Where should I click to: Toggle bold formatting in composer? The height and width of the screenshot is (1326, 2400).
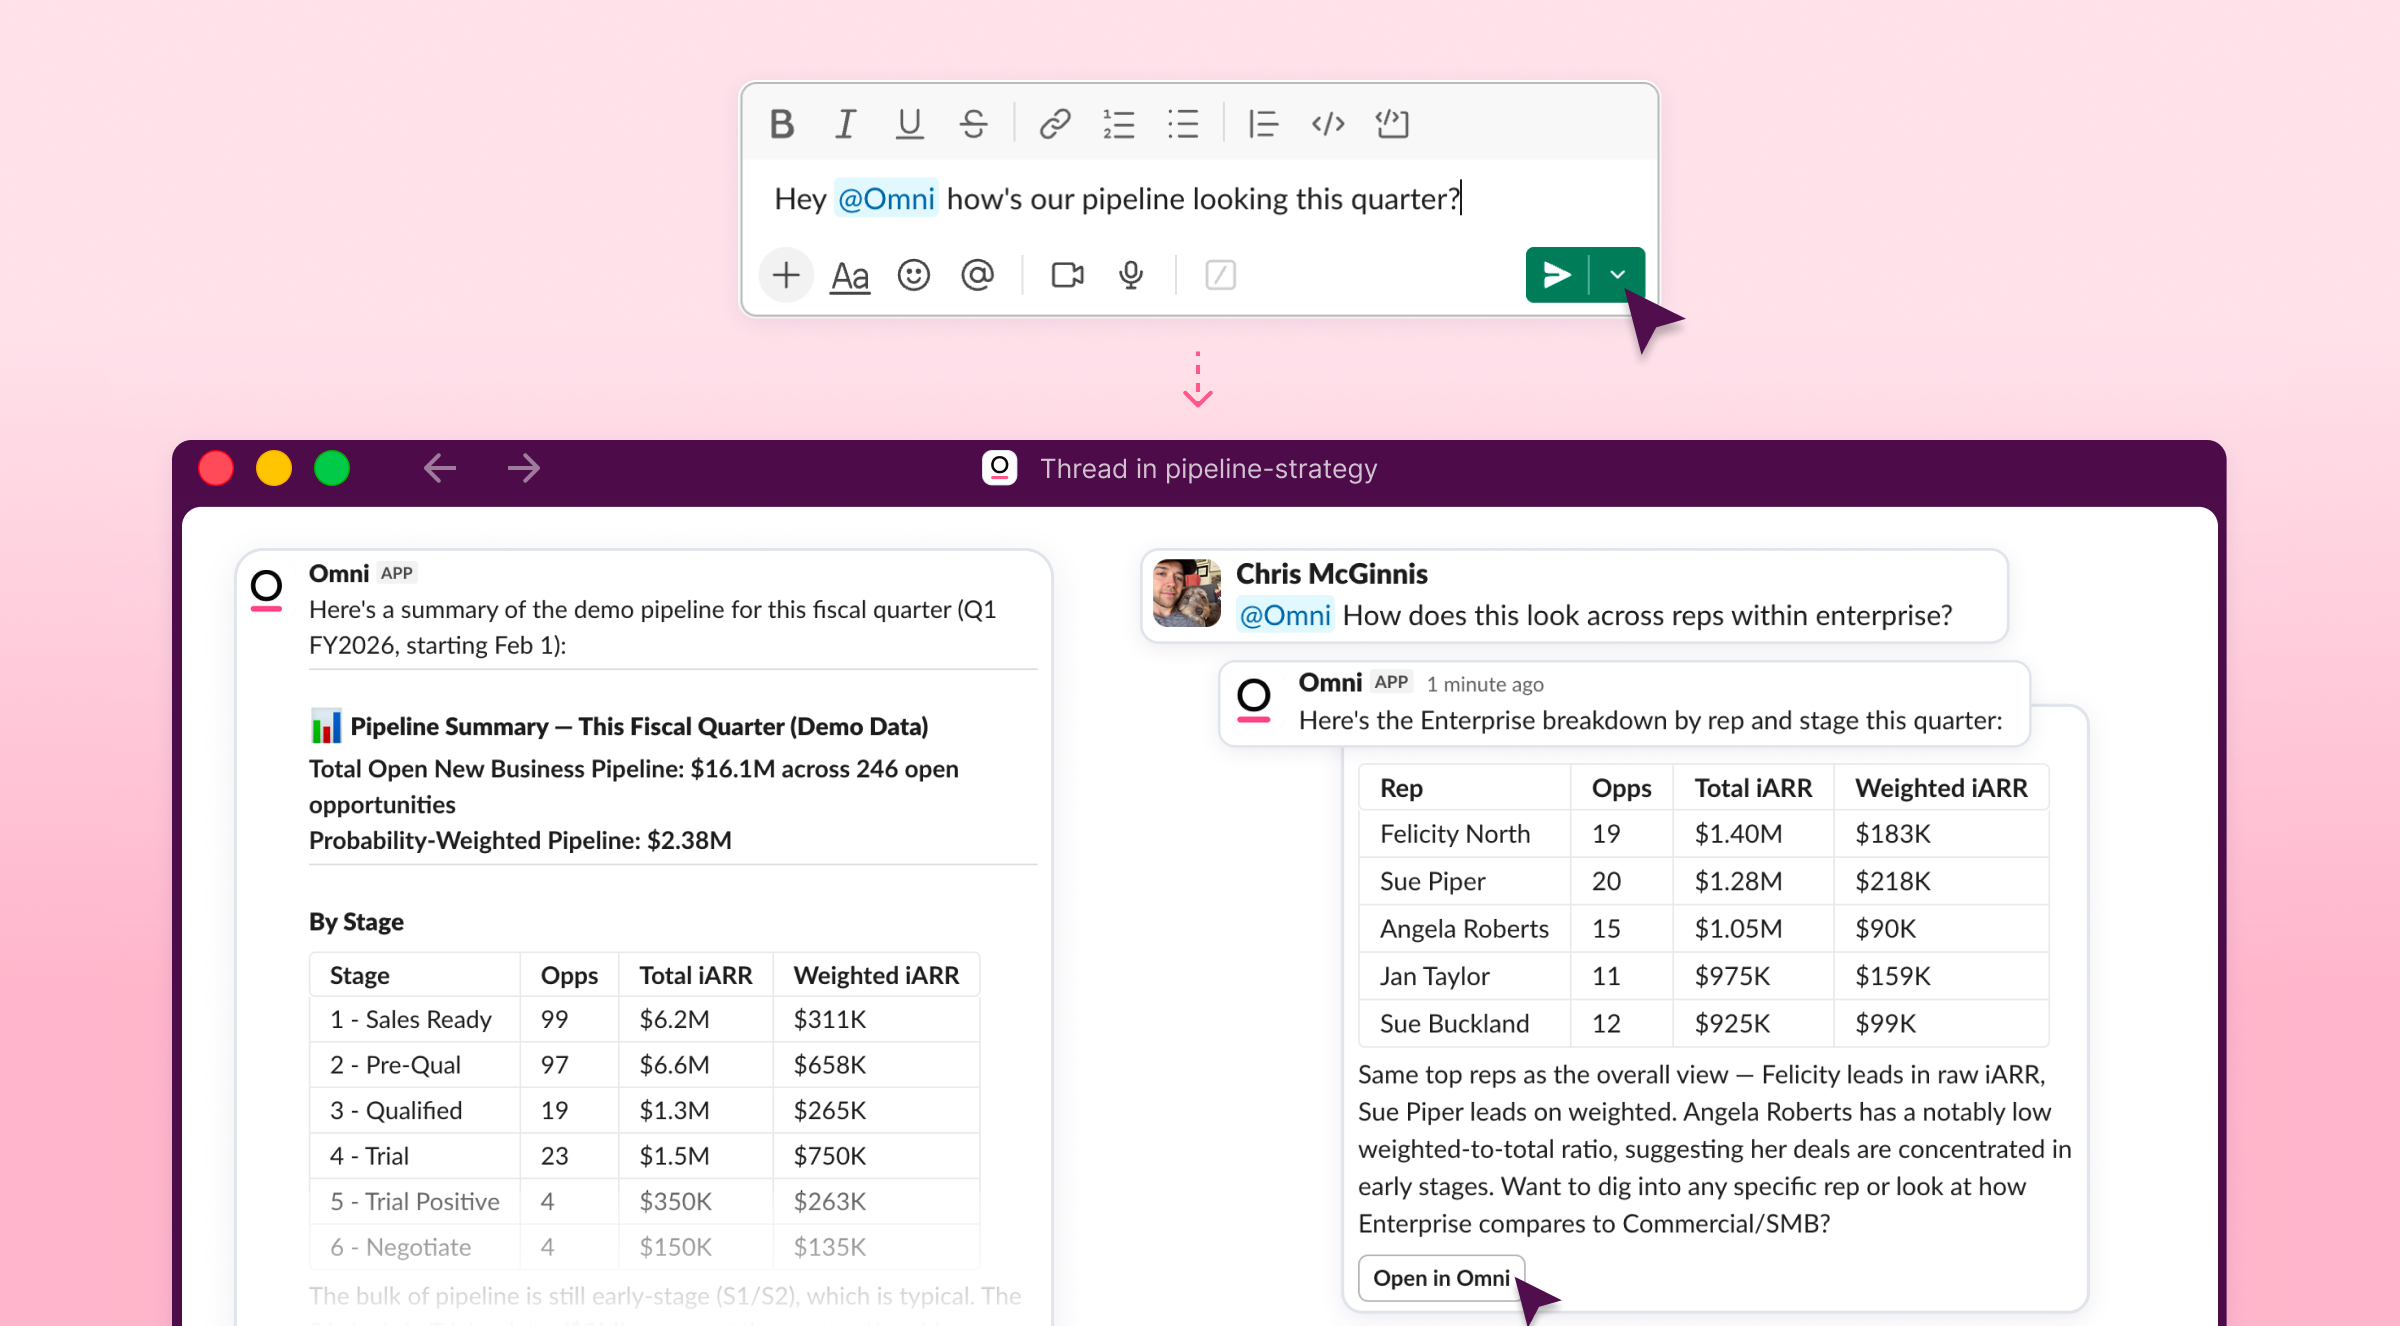point(782,124)
